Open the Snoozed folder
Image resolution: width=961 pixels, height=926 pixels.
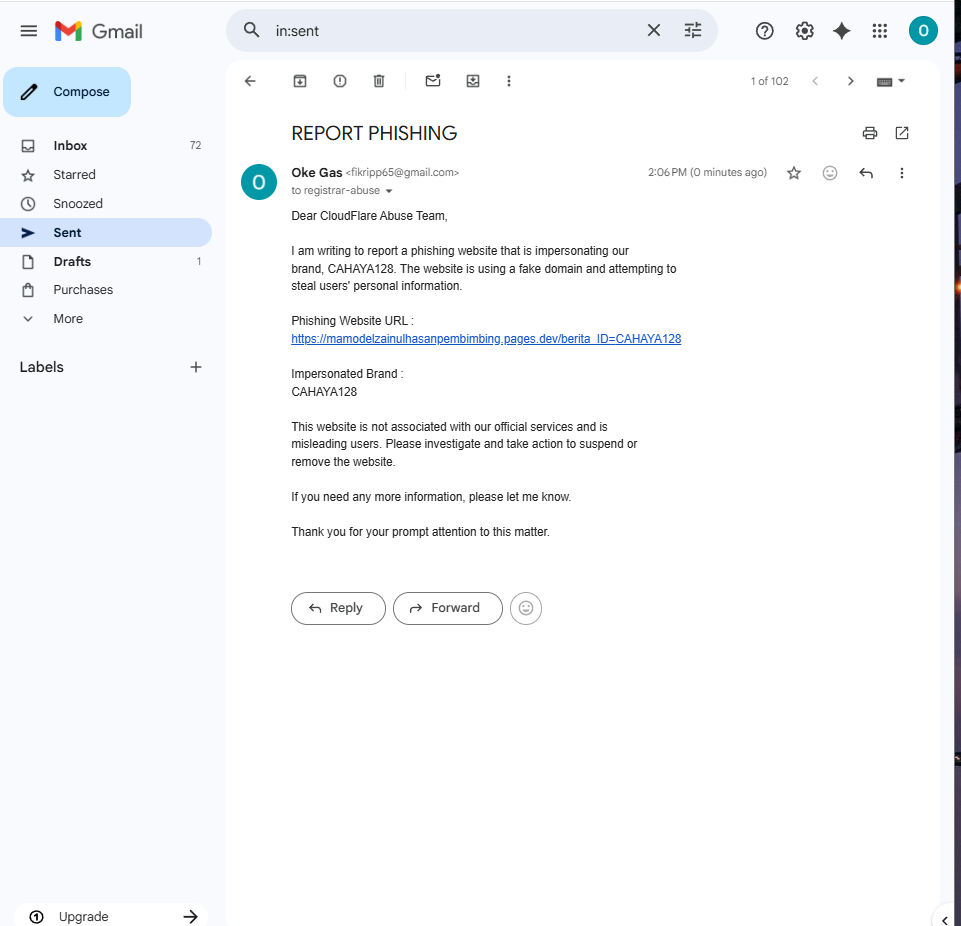point(106,203)
